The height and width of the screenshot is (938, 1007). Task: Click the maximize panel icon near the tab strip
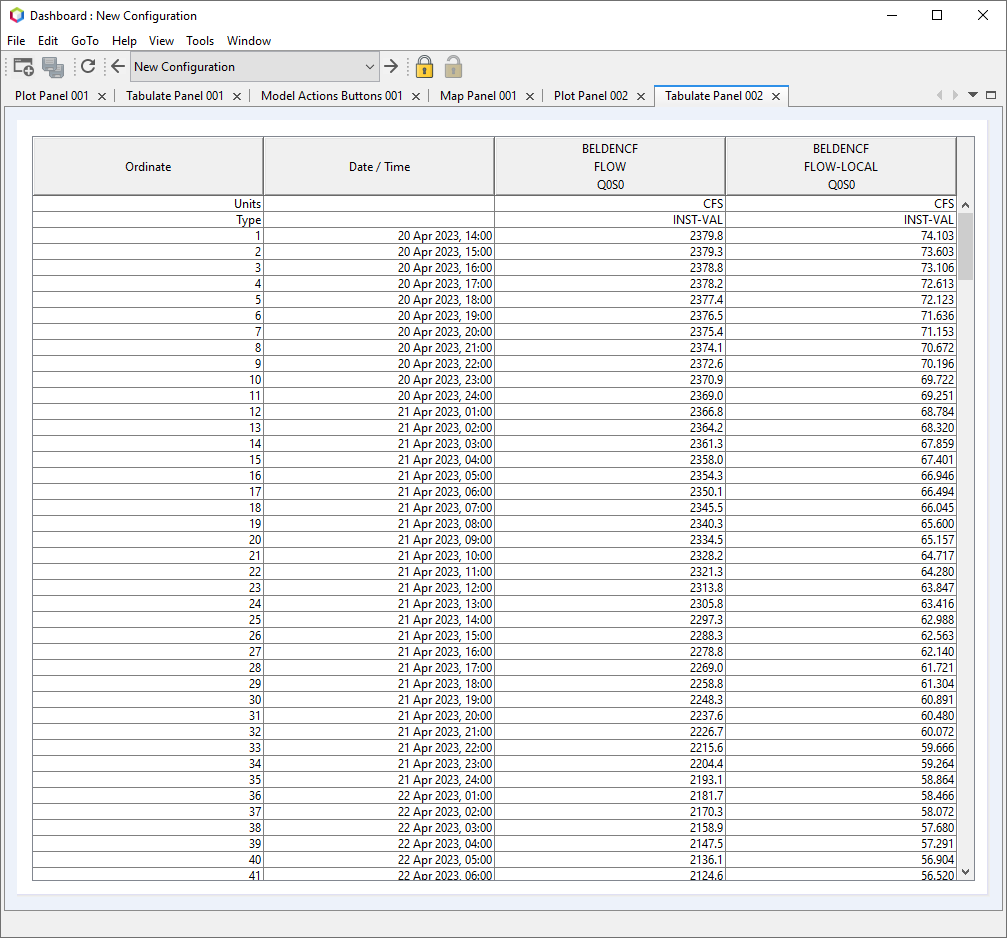click(989, 94)
